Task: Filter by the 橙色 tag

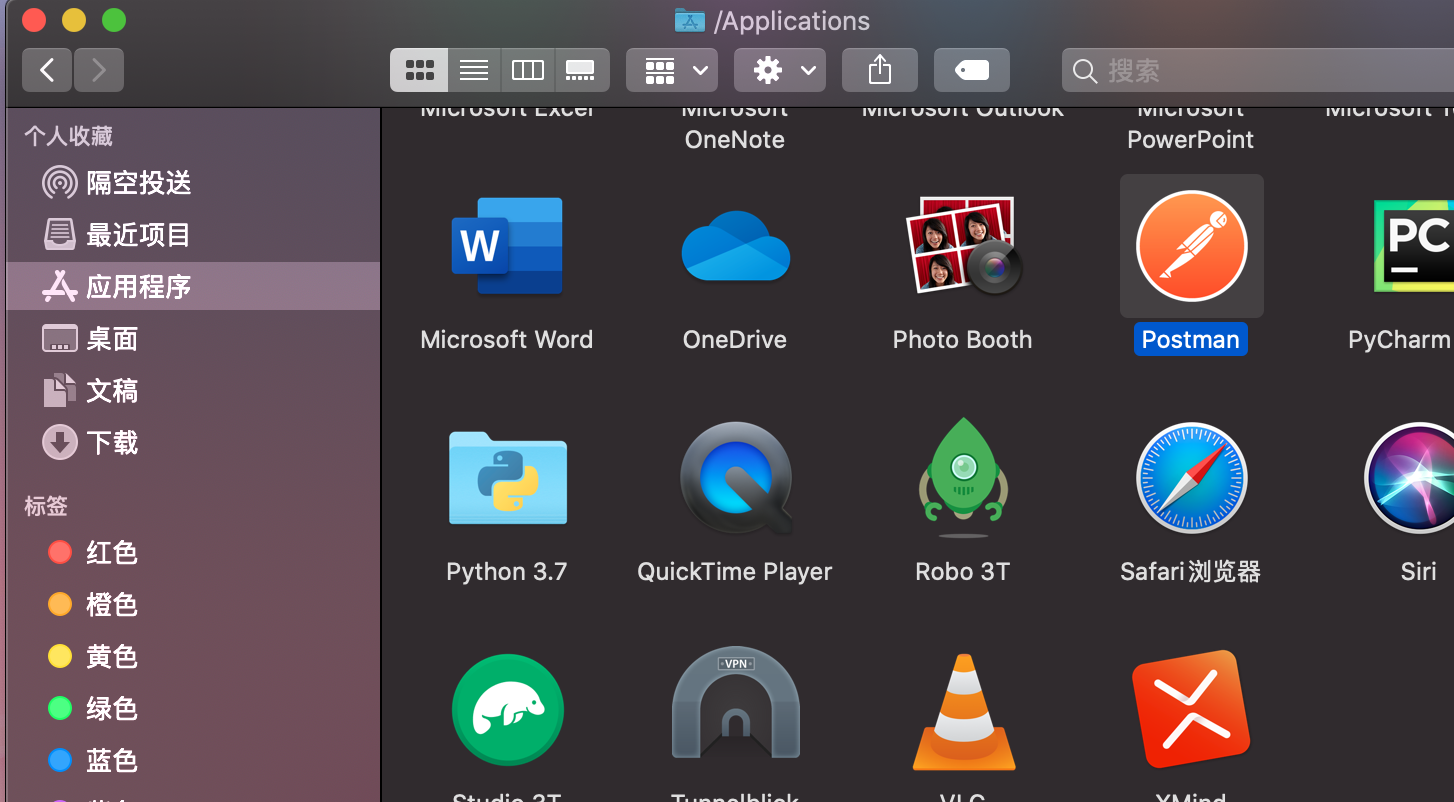Action: pos(193,605)
